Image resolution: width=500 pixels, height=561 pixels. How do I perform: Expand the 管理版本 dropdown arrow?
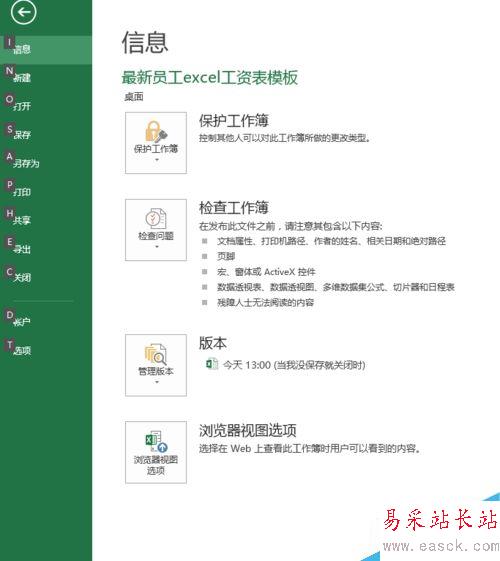tap(157, 382)
